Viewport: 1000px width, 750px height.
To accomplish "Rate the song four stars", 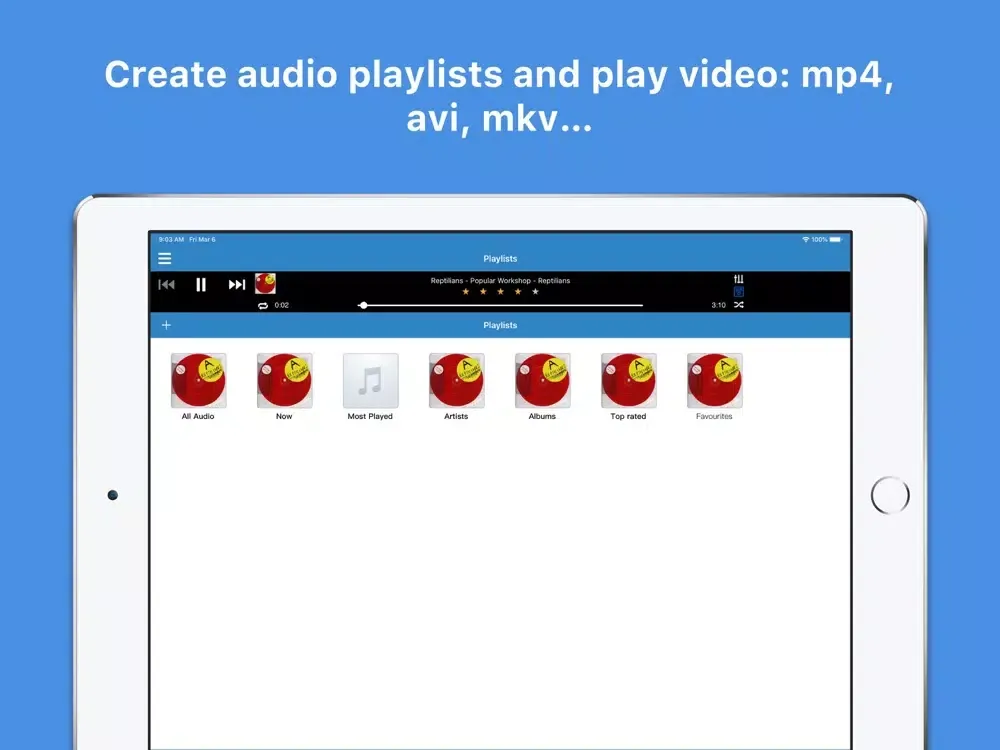I will point(518,291).
